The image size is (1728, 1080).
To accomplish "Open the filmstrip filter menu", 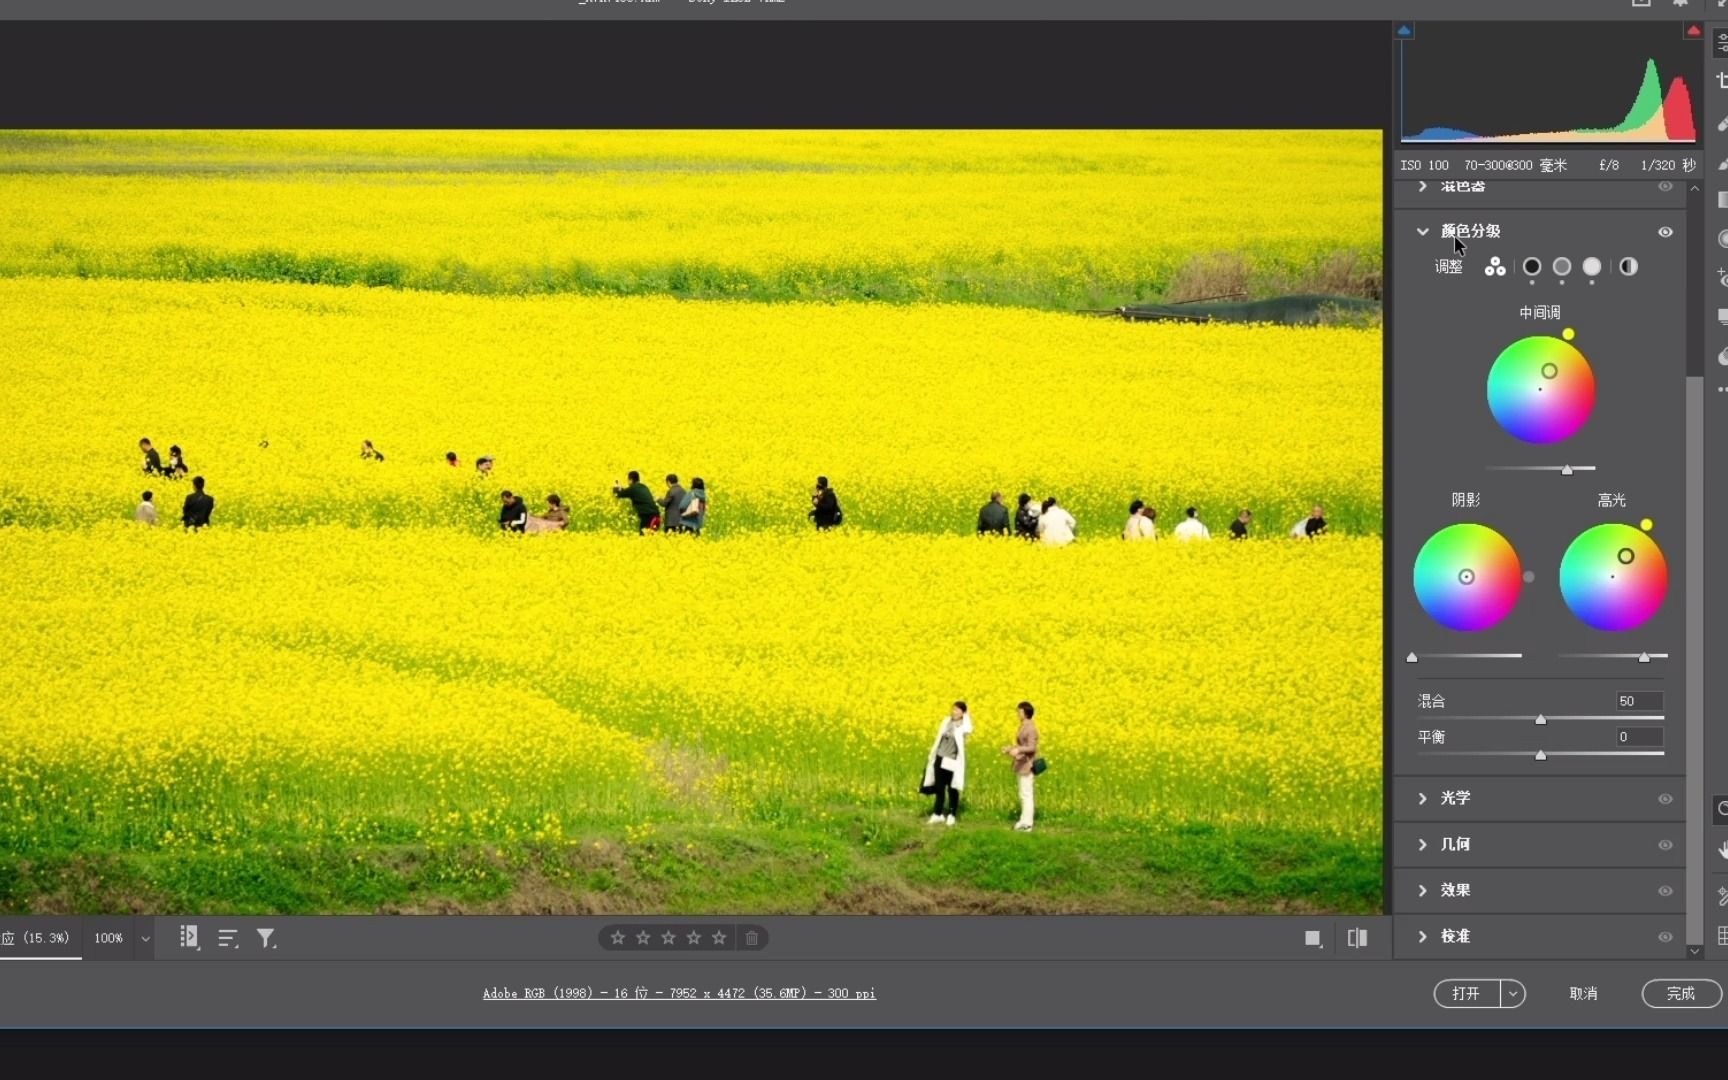I will pos(266,938).
